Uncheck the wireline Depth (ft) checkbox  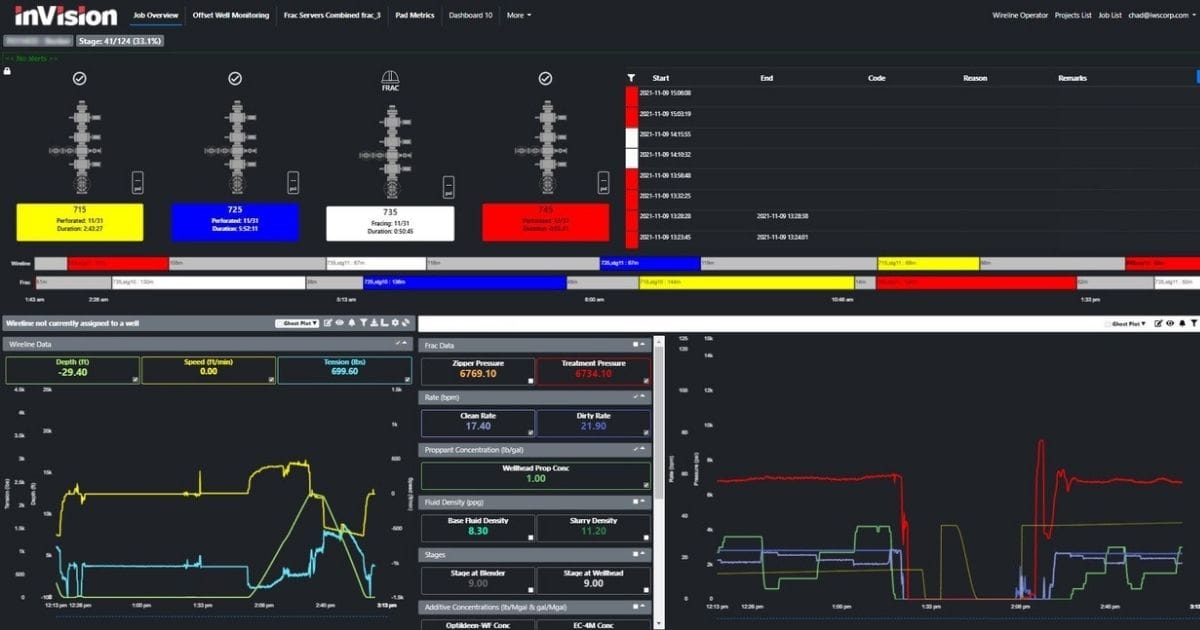[134, 379]
